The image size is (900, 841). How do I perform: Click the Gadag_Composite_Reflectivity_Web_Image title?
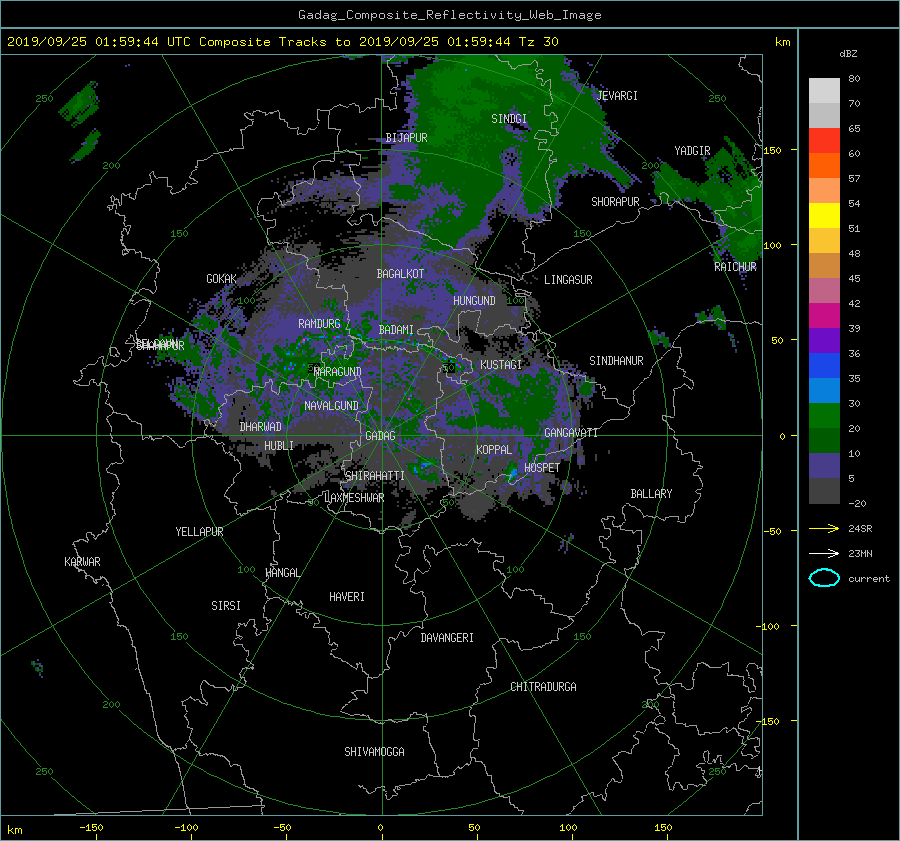449,15
